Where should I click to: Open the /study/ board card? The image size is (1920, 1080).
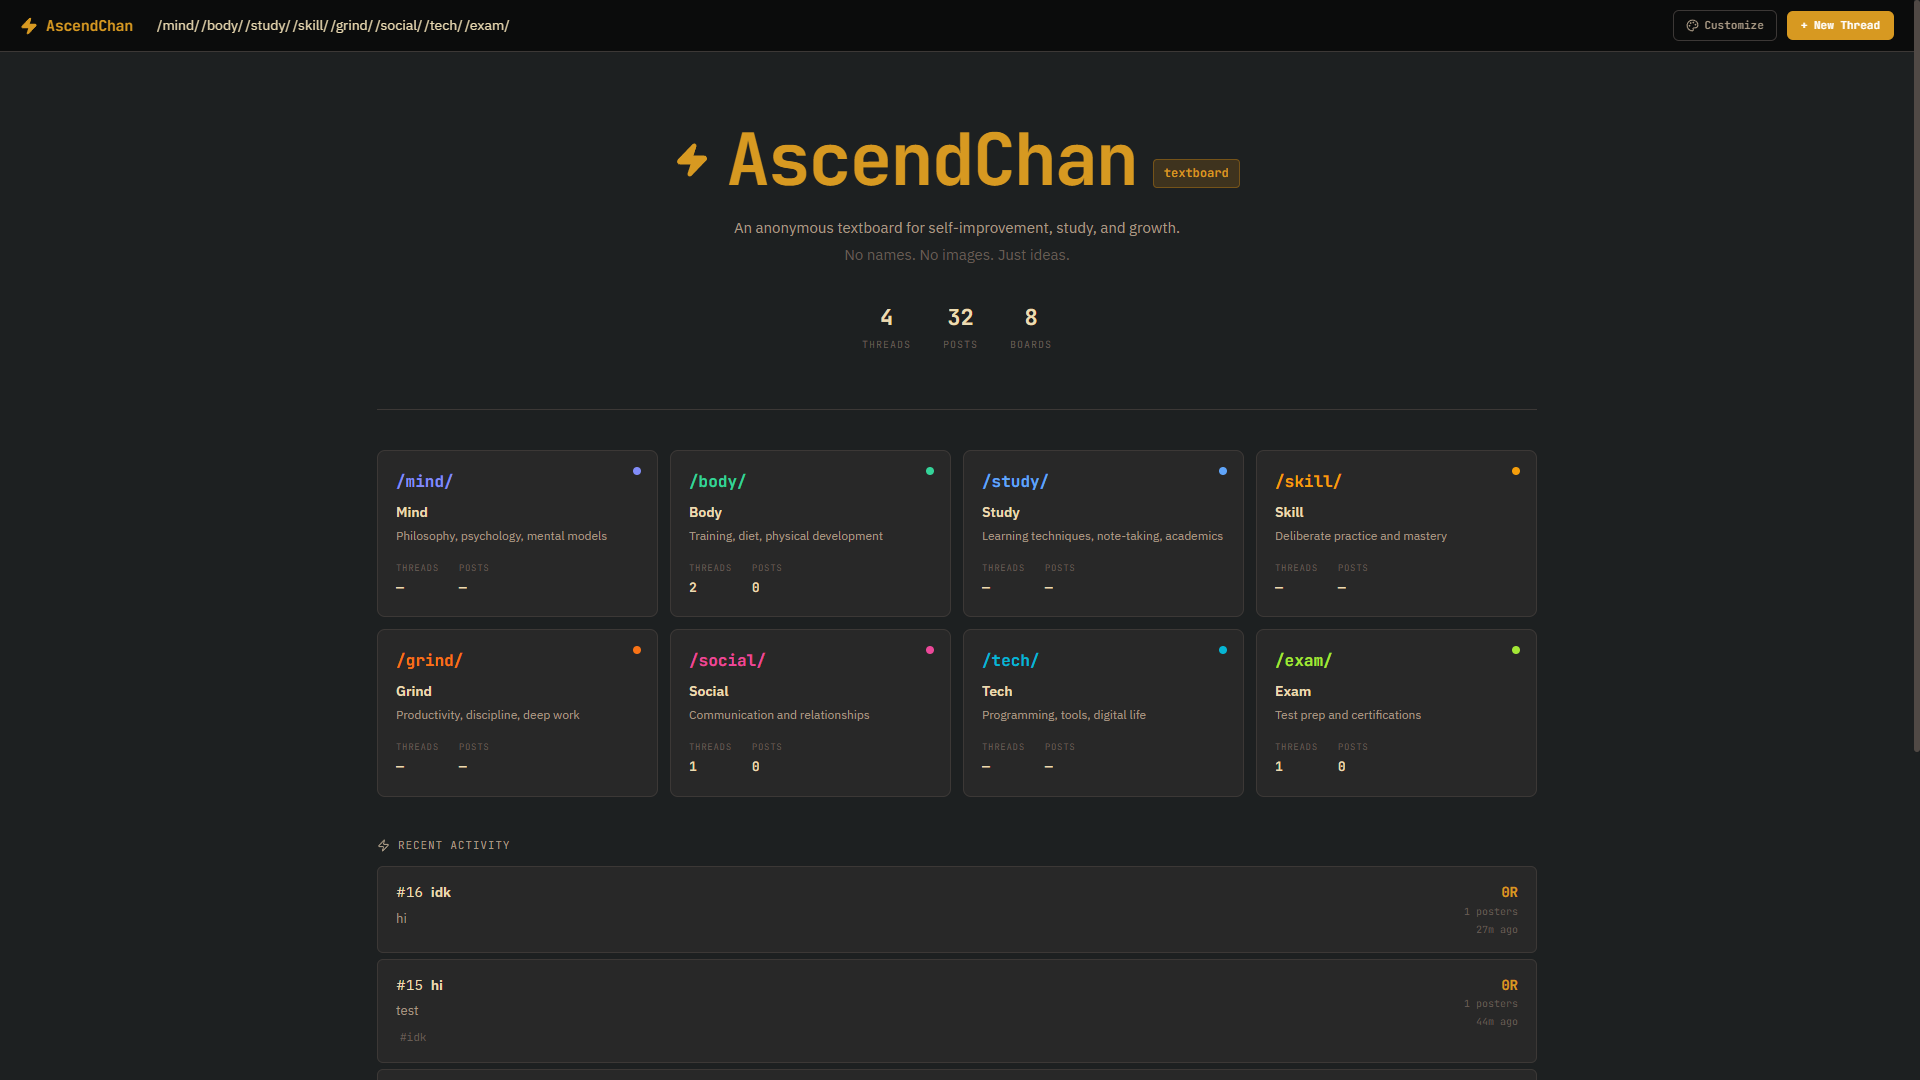tap(1102, 533)
